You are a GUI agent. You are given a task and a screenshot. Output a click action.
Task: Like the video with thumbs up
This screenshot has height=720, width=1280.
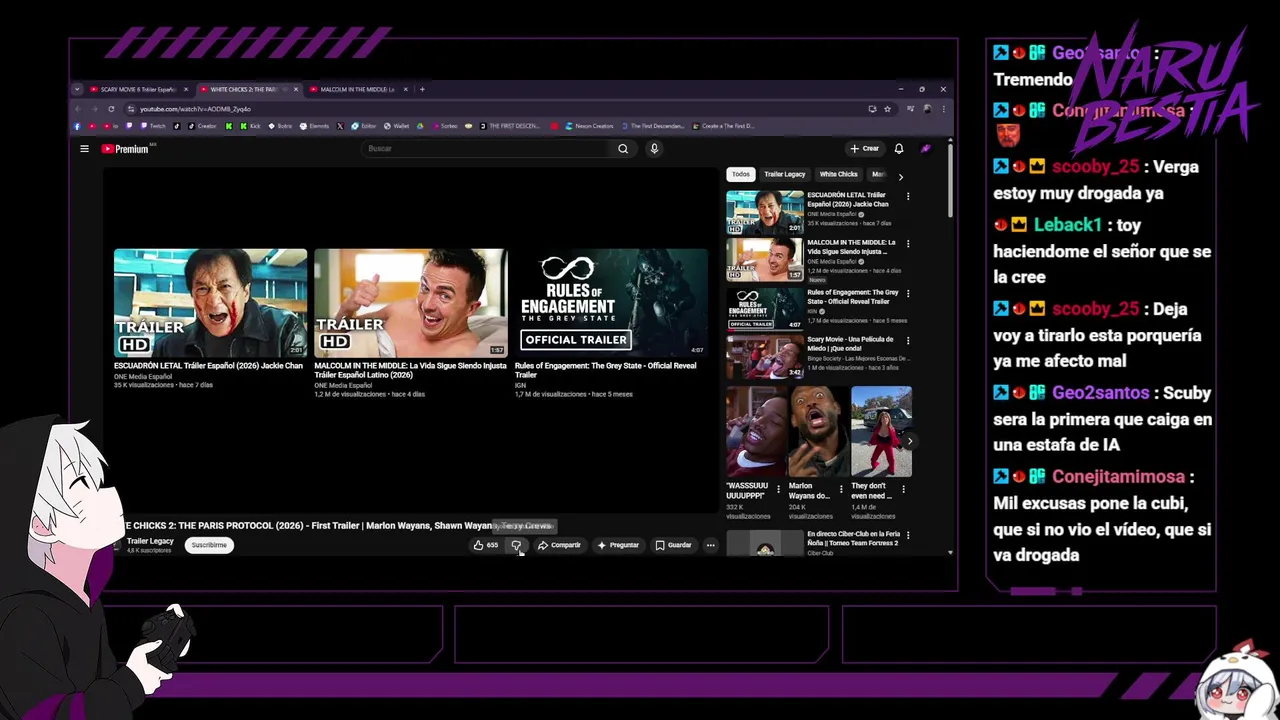click(x=486, y=545)
